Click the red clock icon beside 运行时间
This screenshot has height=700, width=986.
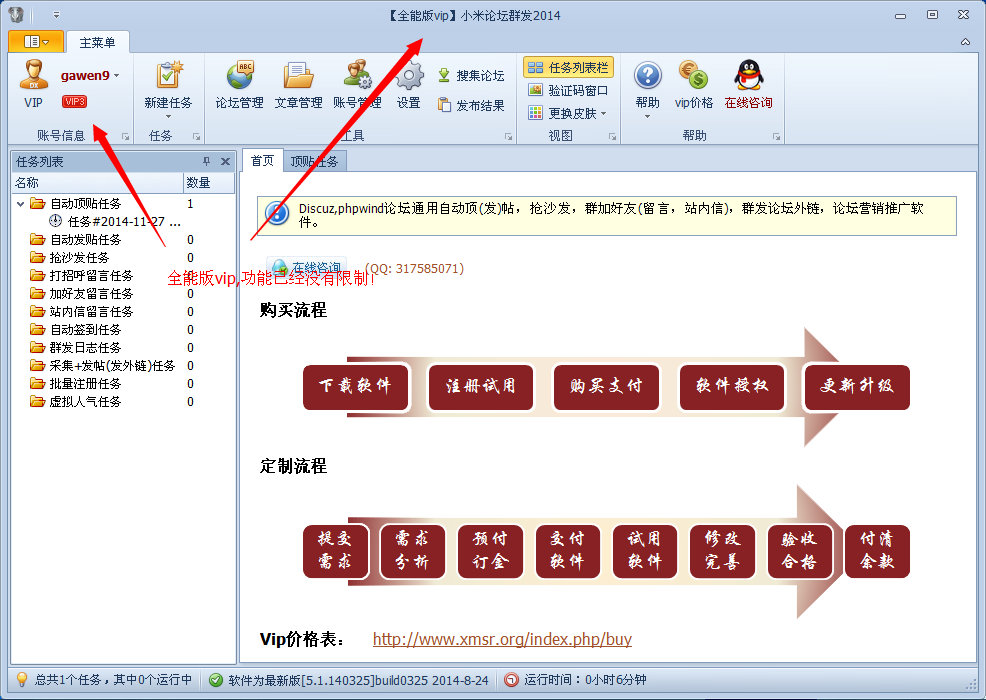point(512,680)
